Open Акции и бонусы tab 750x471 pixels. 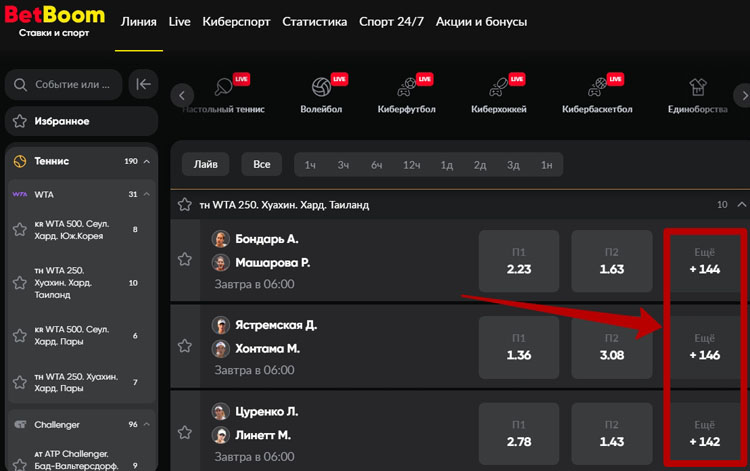point(481,22)
